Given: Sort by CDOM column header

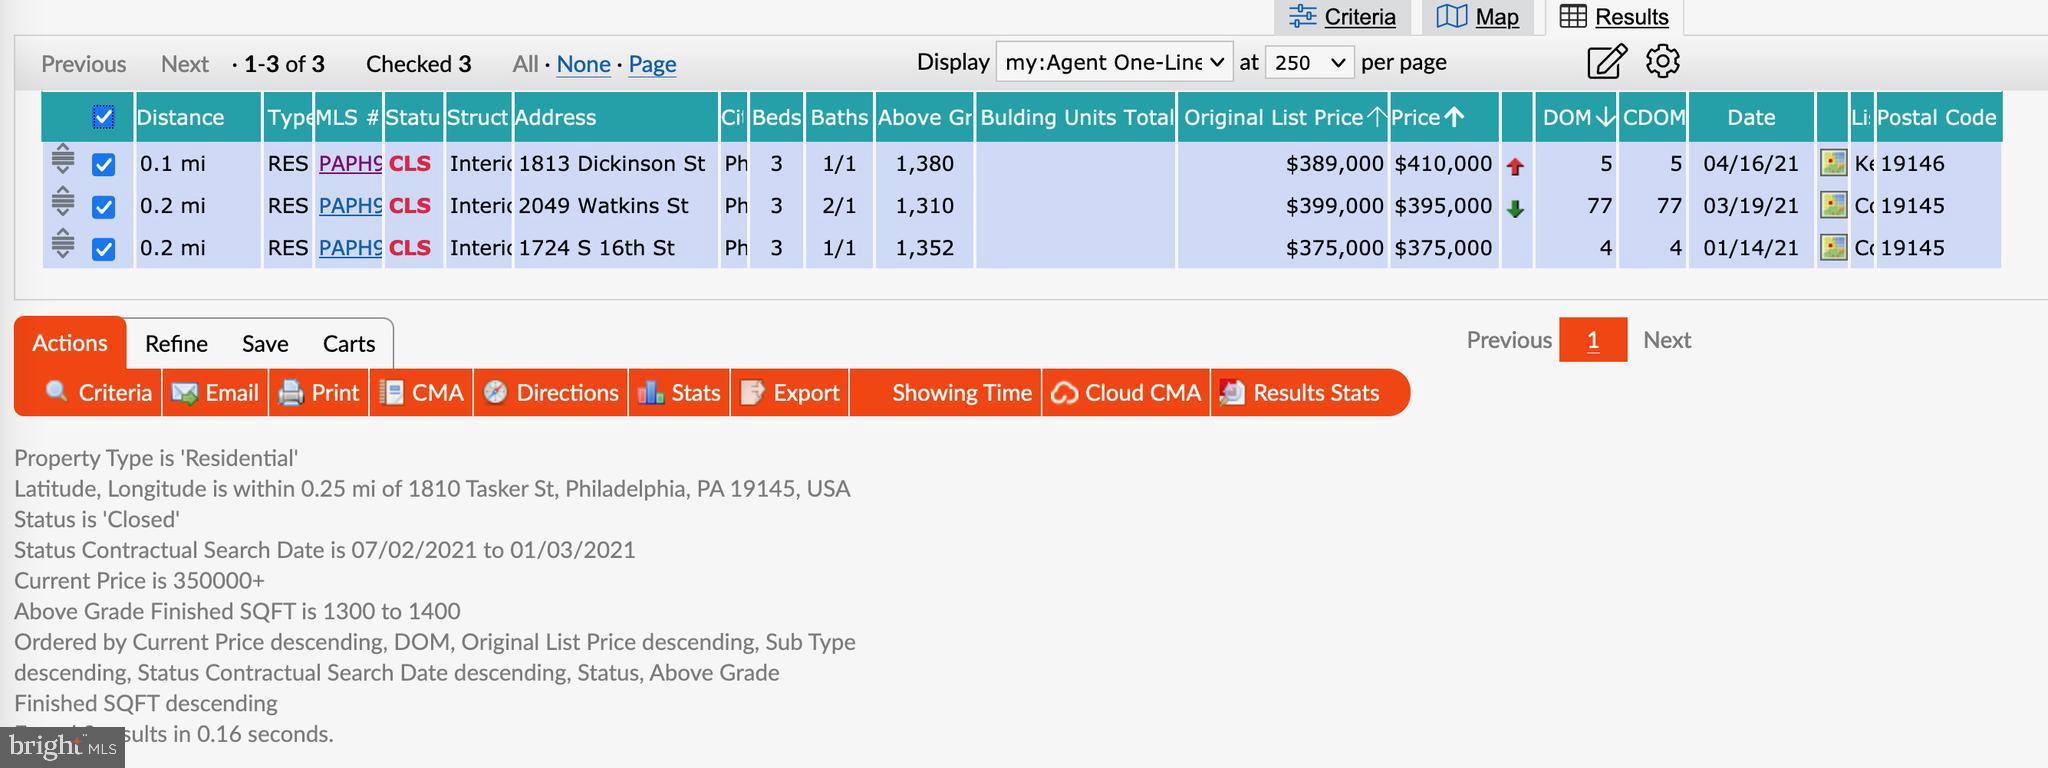Looking at the screenshot, I should point(1653,117).
